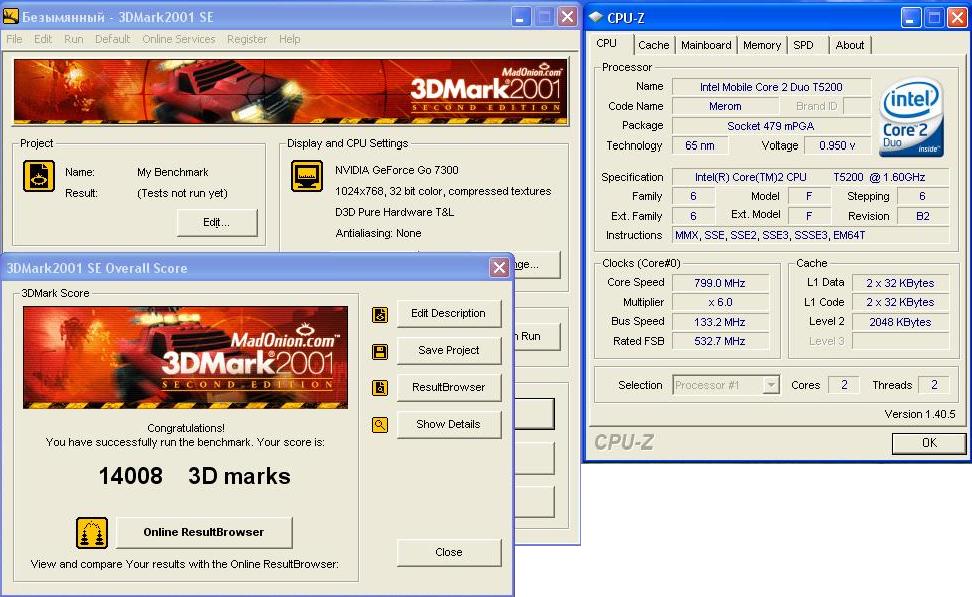Click the Close button in score dialog

tap(449, 552)
